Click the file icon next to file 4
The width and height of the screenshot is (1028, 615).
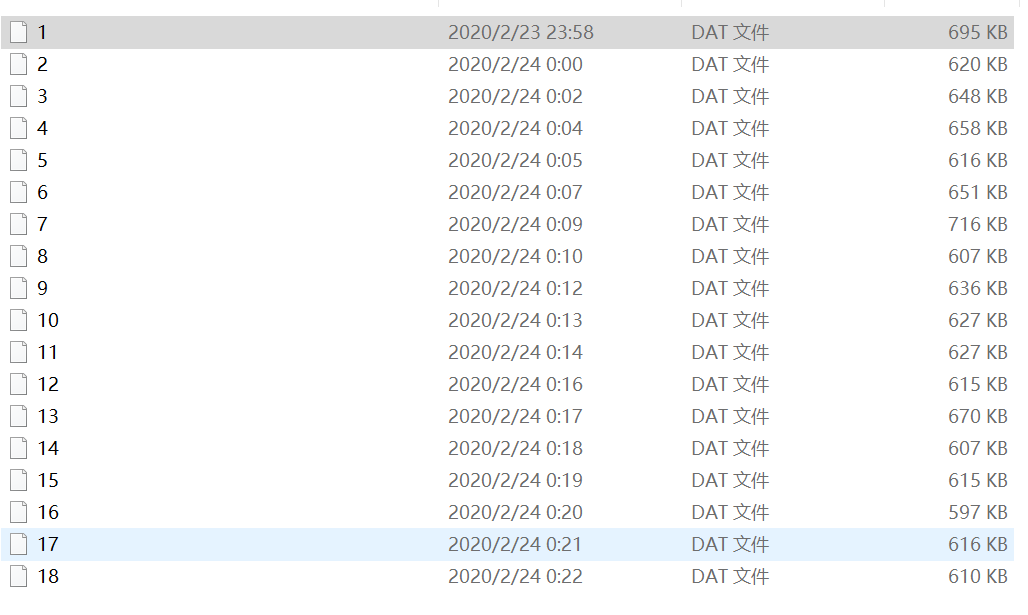click(19, 129)
